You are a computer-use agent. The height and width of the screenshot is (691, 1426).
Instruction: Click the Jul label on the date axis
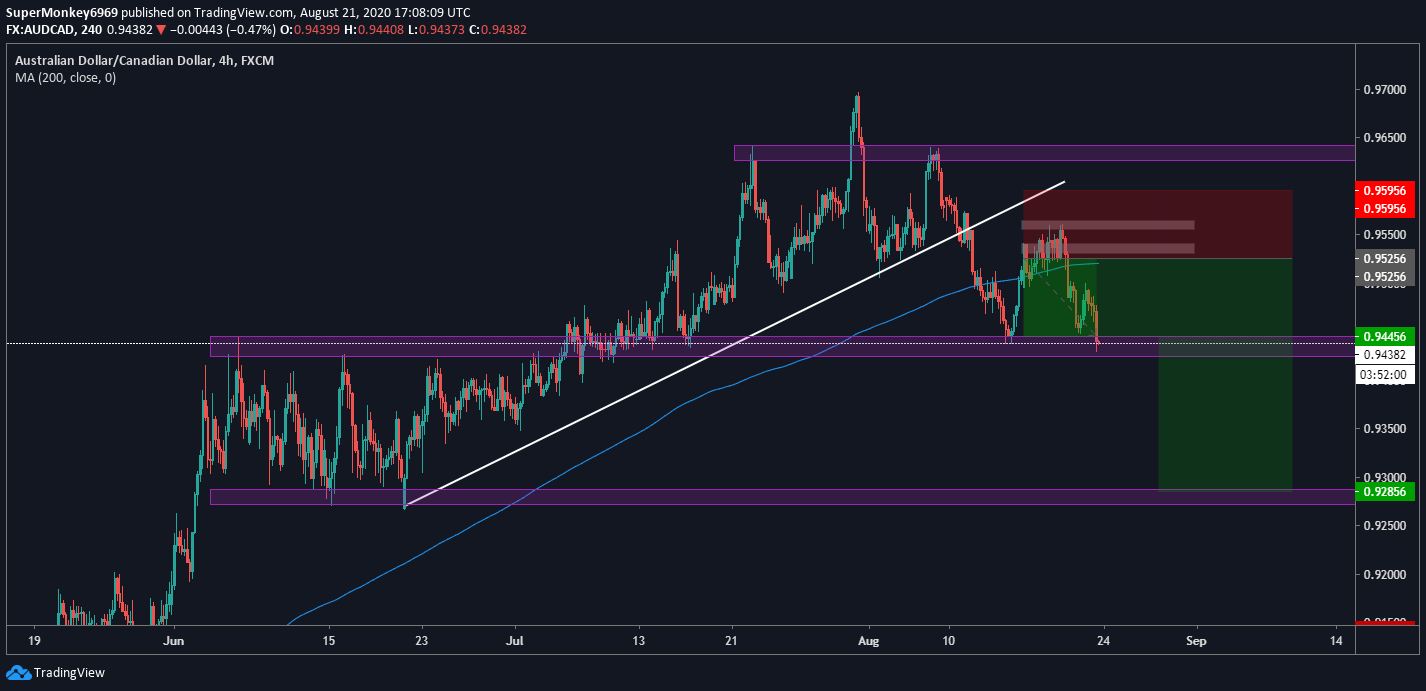click(x=515, y=639)
